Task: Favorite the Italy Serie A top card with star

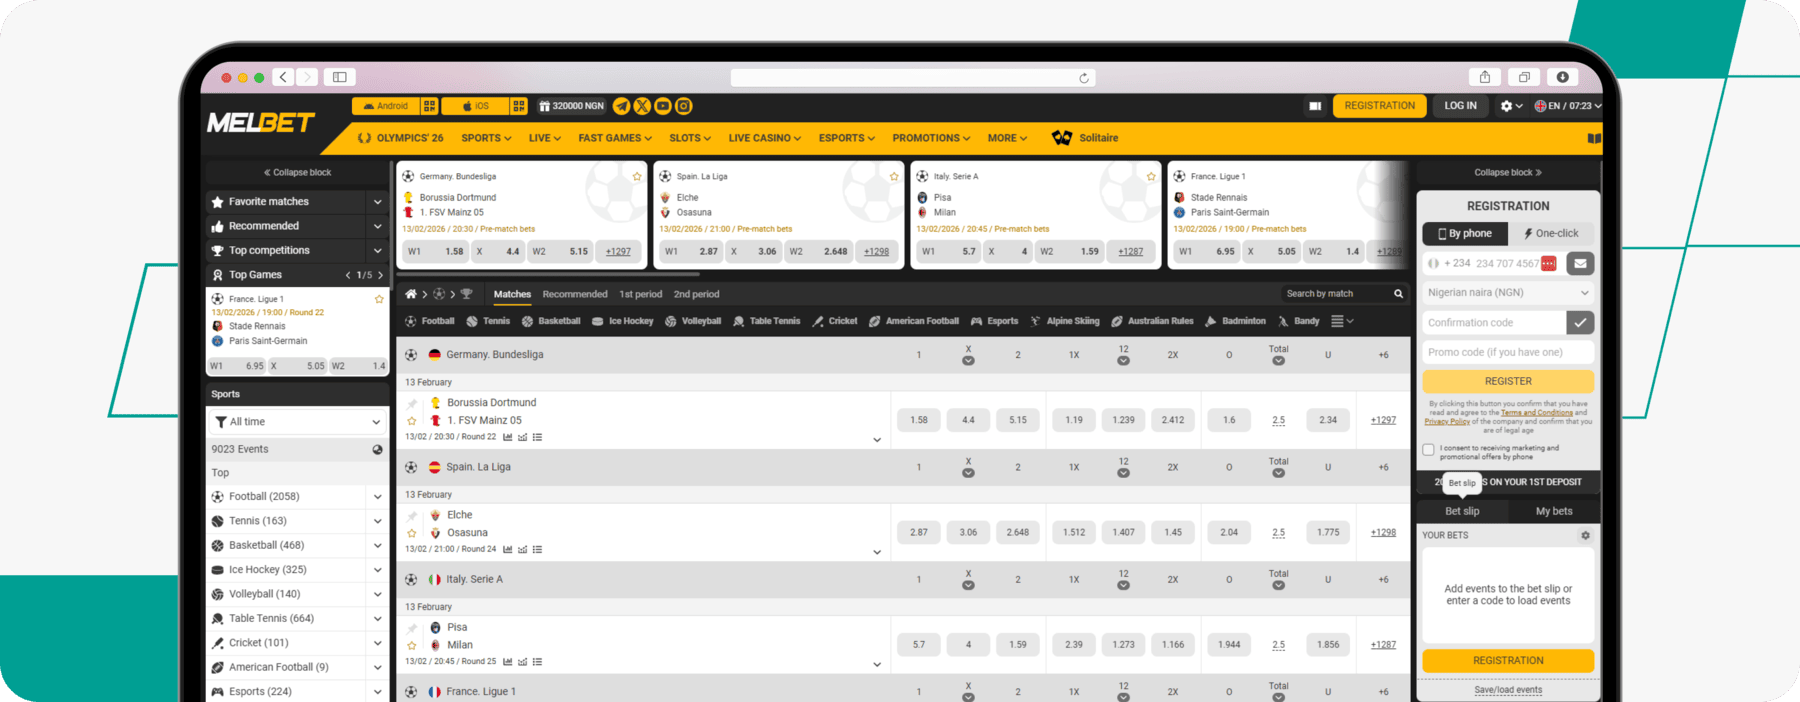Action: (1151, 176)
